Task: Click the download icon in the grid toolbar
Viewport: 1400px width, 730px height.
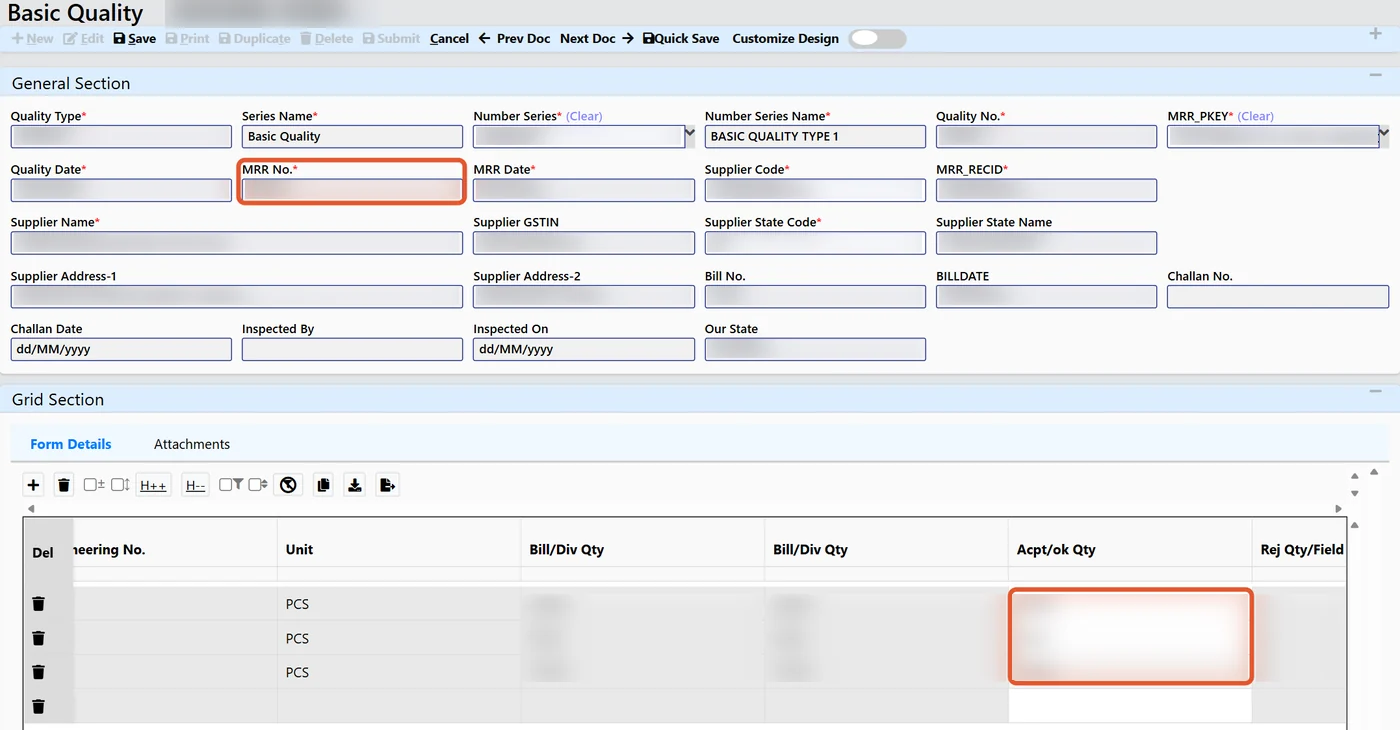Action: 354,485
